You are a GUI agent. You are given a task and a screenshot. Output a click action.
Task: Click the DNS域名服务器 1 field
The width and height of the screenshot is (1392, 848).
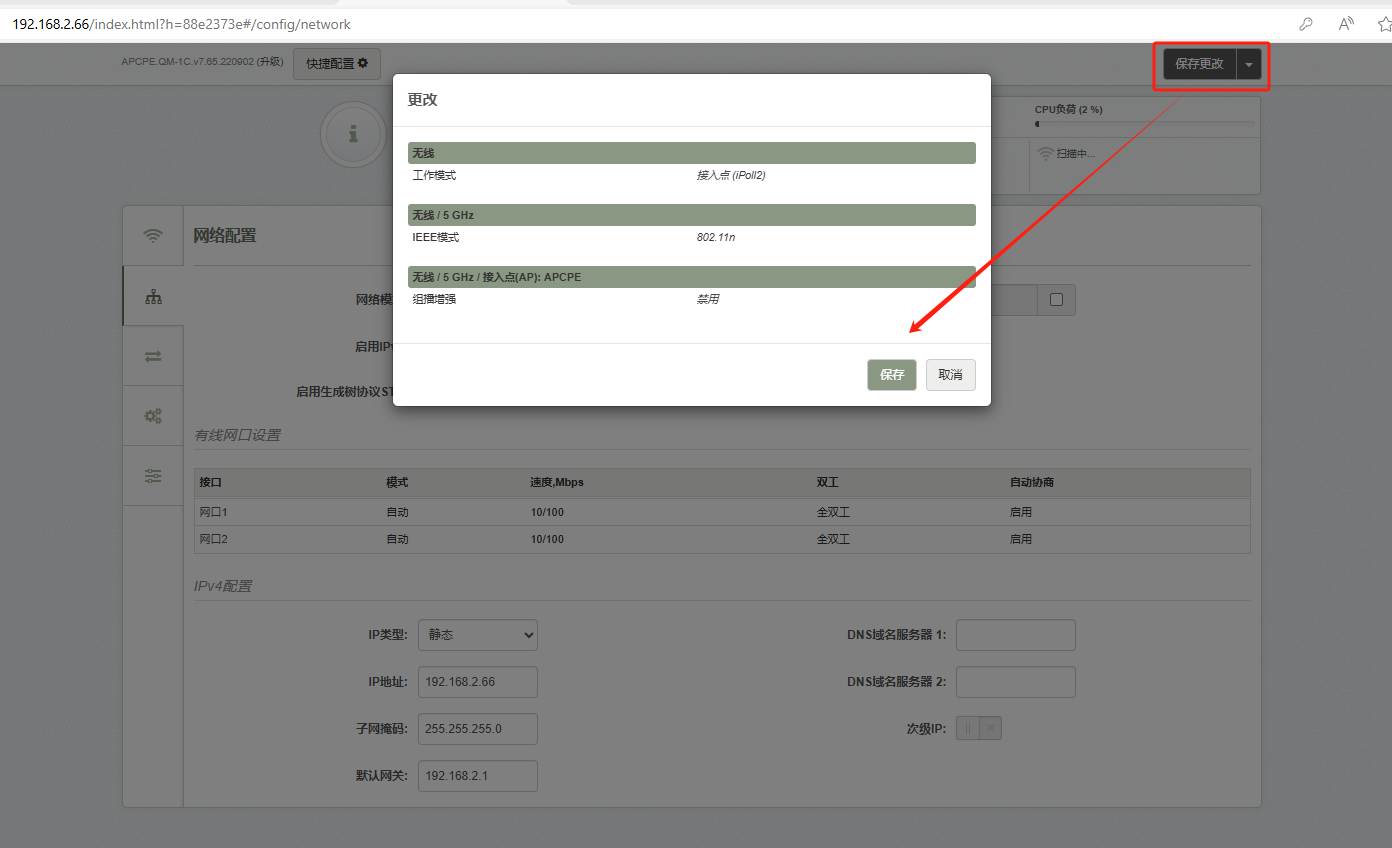[1015, 635]
